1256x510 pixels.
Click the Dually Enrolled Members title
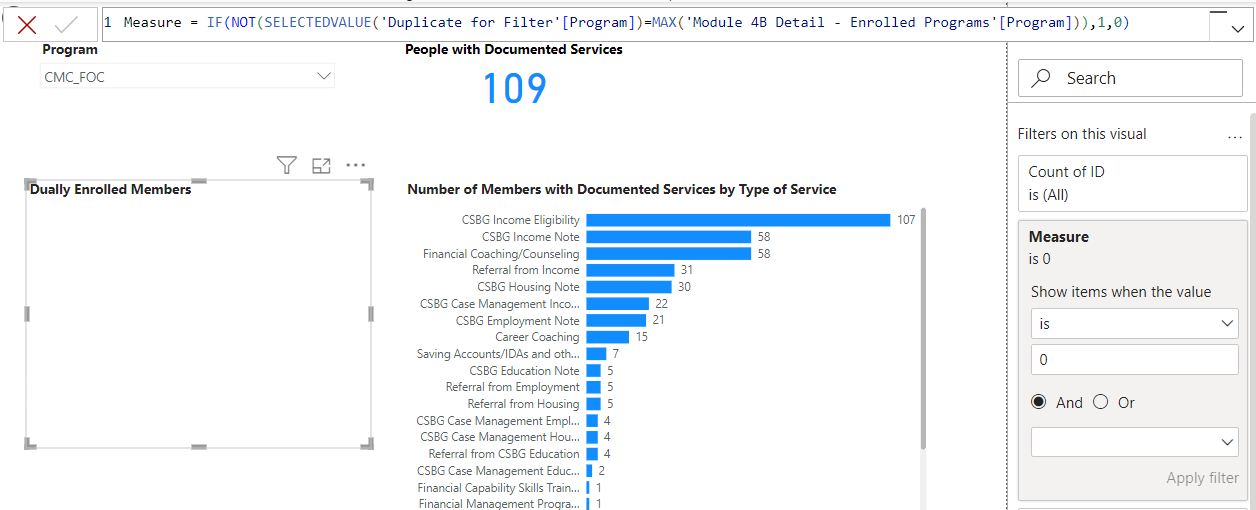pyautogui.click(x=110, y=189)
